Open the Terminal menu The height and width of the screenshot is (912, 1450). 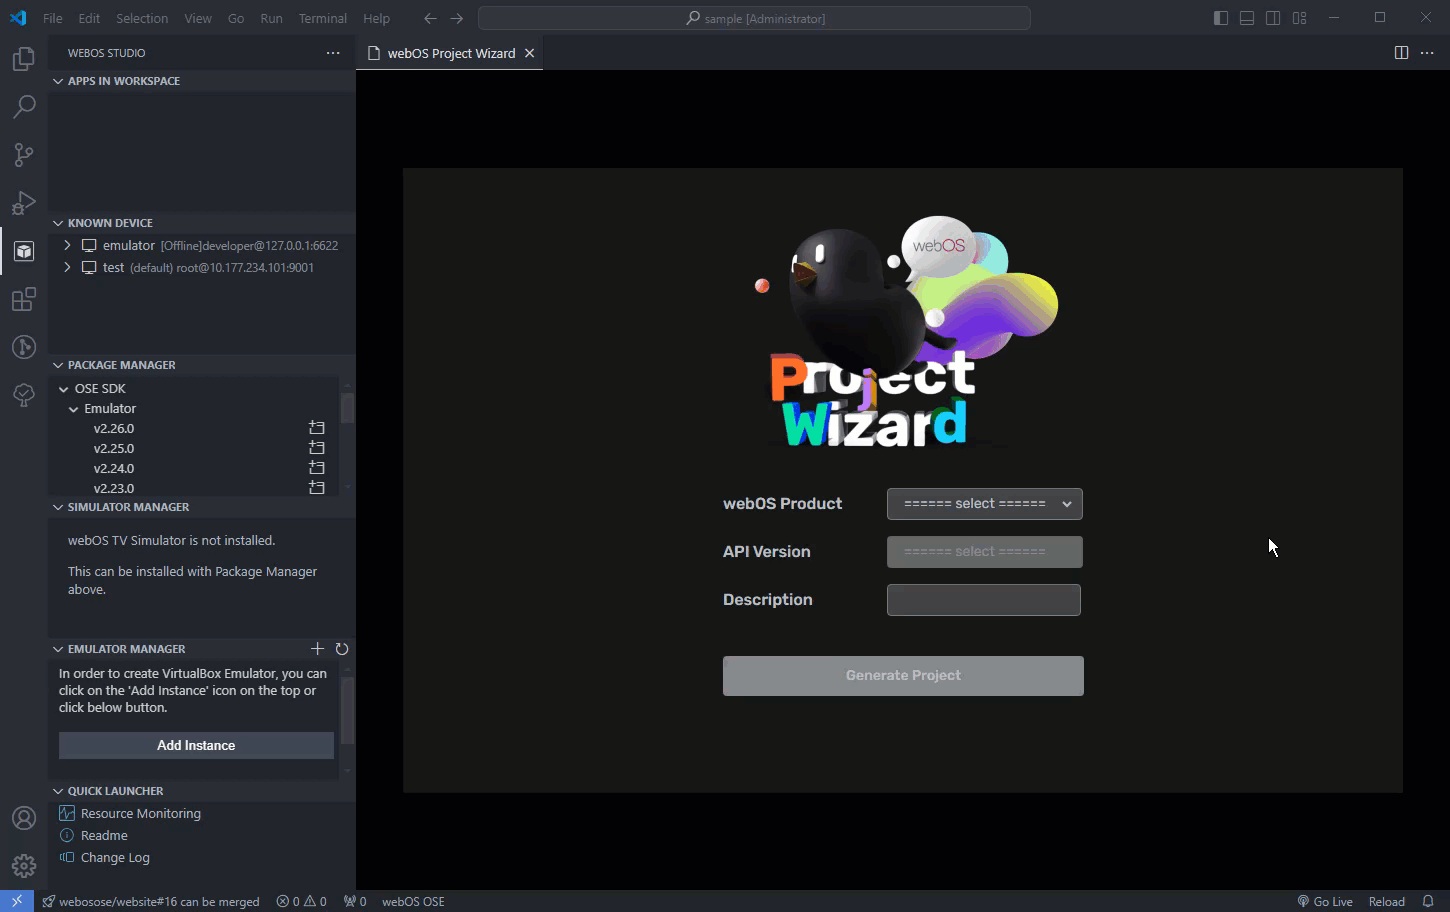[323, 18]
